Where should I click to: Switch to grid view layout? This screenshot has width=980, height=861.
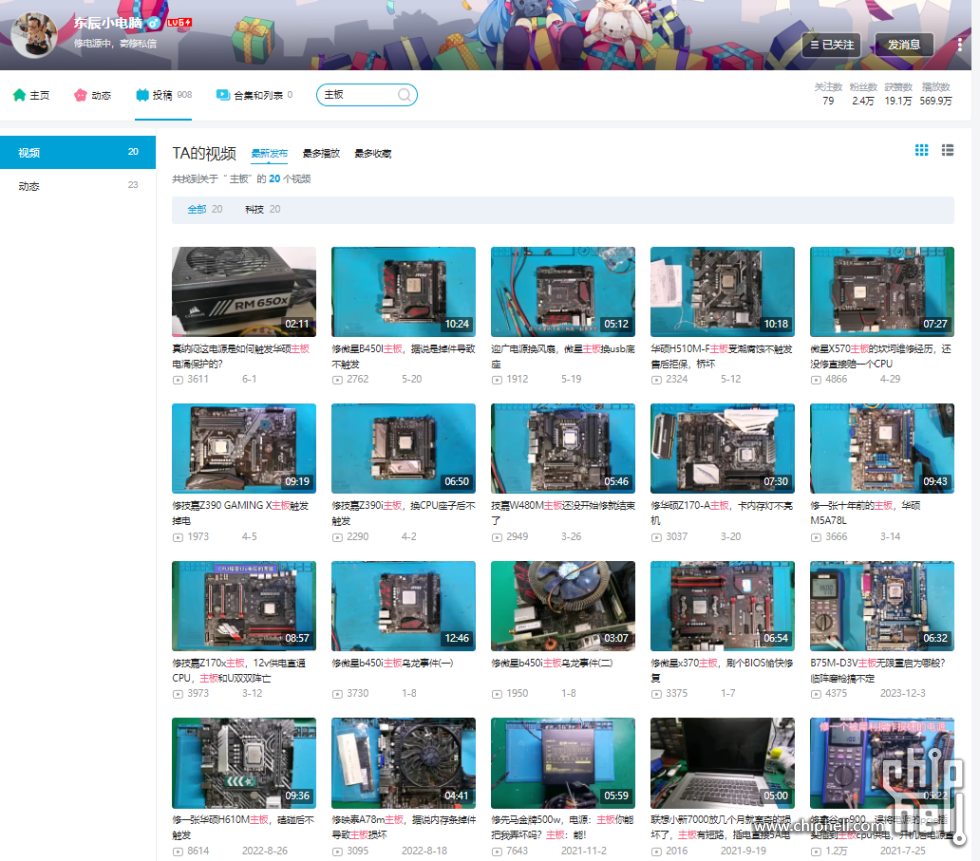point(921,150)
